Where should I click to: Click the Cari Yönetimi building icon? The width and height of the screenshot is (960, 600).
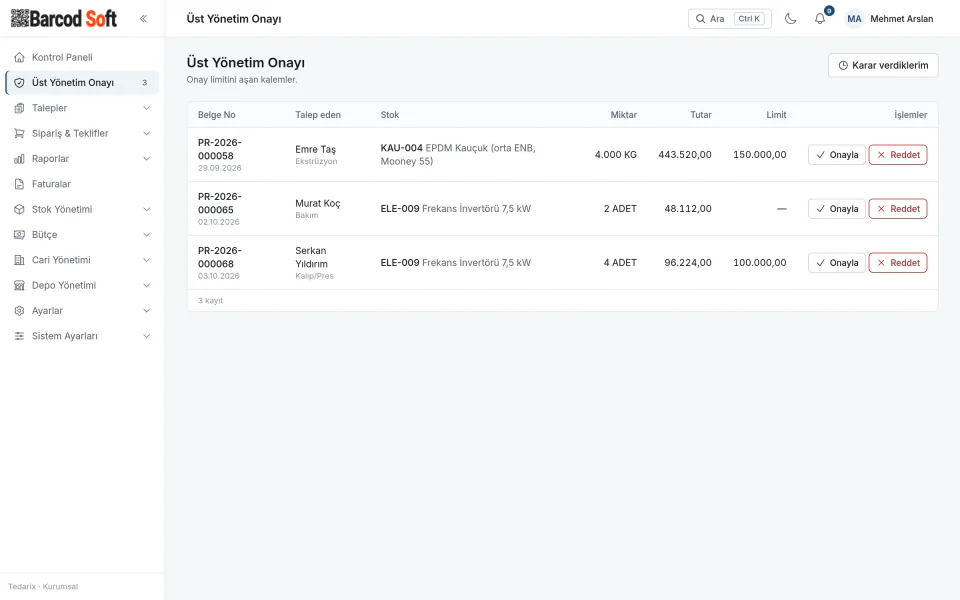(x=20, y=260)
